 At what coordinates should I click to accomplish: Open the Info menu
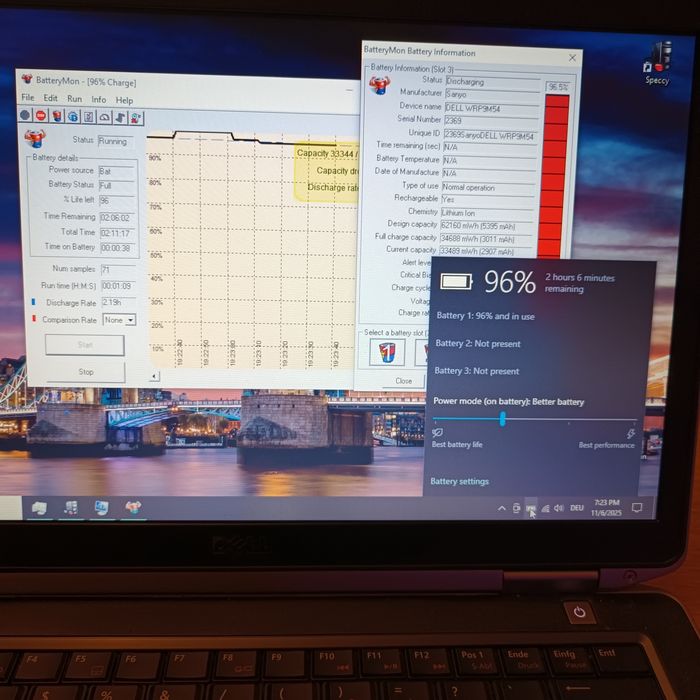[99, 100]
